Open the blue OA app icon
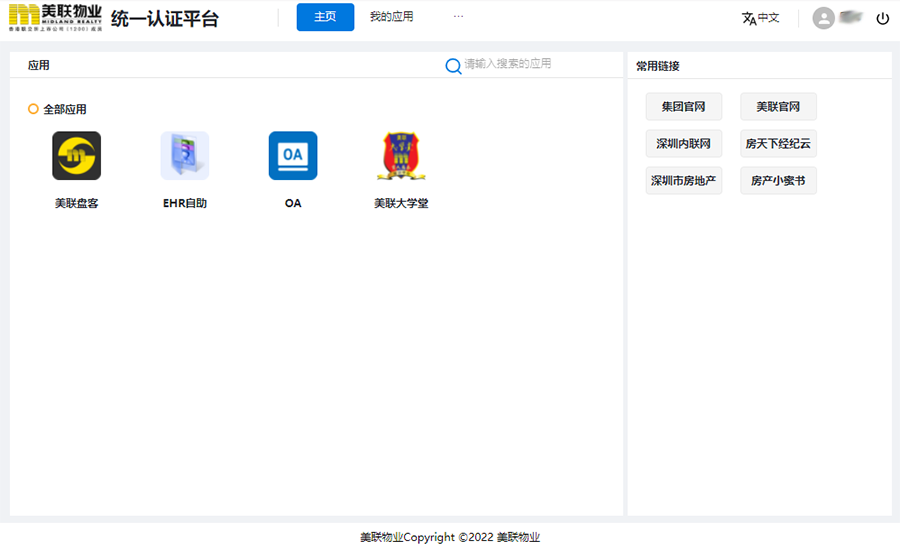The height and width of the screenshot is (554, 900). coord(293,156)
